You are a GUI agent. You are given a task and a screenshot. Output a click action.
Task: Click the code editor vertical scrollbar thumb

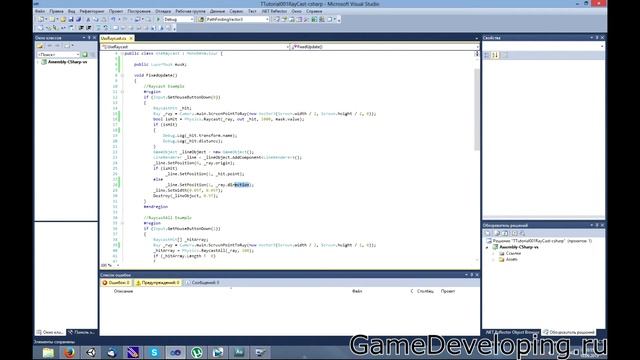[x=476, y=109]
